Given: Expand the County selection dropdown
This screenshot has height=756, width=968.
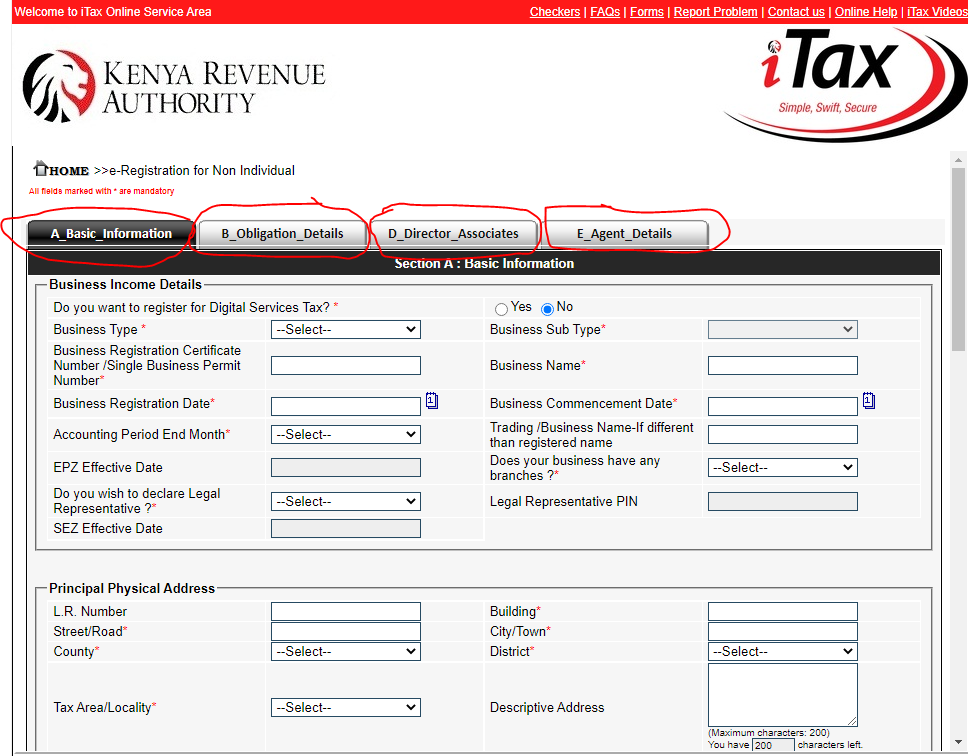Looking at the screenshot, I should click(345, 651).
